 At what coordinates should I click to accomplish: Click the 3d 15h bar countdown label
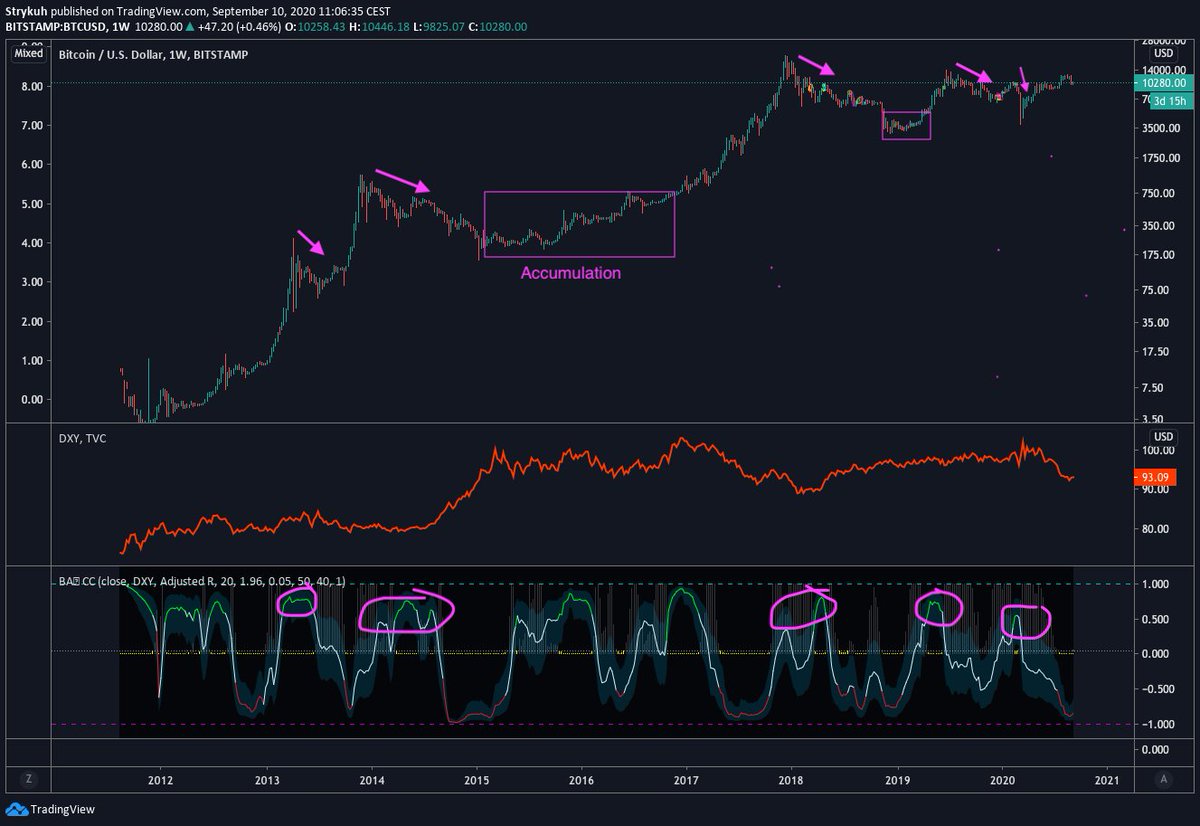1170,101
